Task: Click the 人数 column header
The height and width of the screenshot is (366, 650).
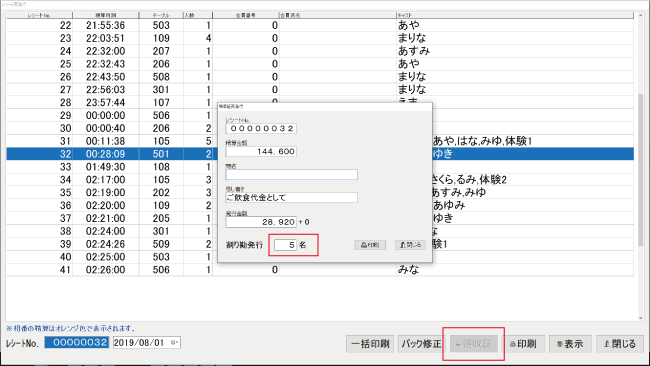Action: click(x=198, y=15)
